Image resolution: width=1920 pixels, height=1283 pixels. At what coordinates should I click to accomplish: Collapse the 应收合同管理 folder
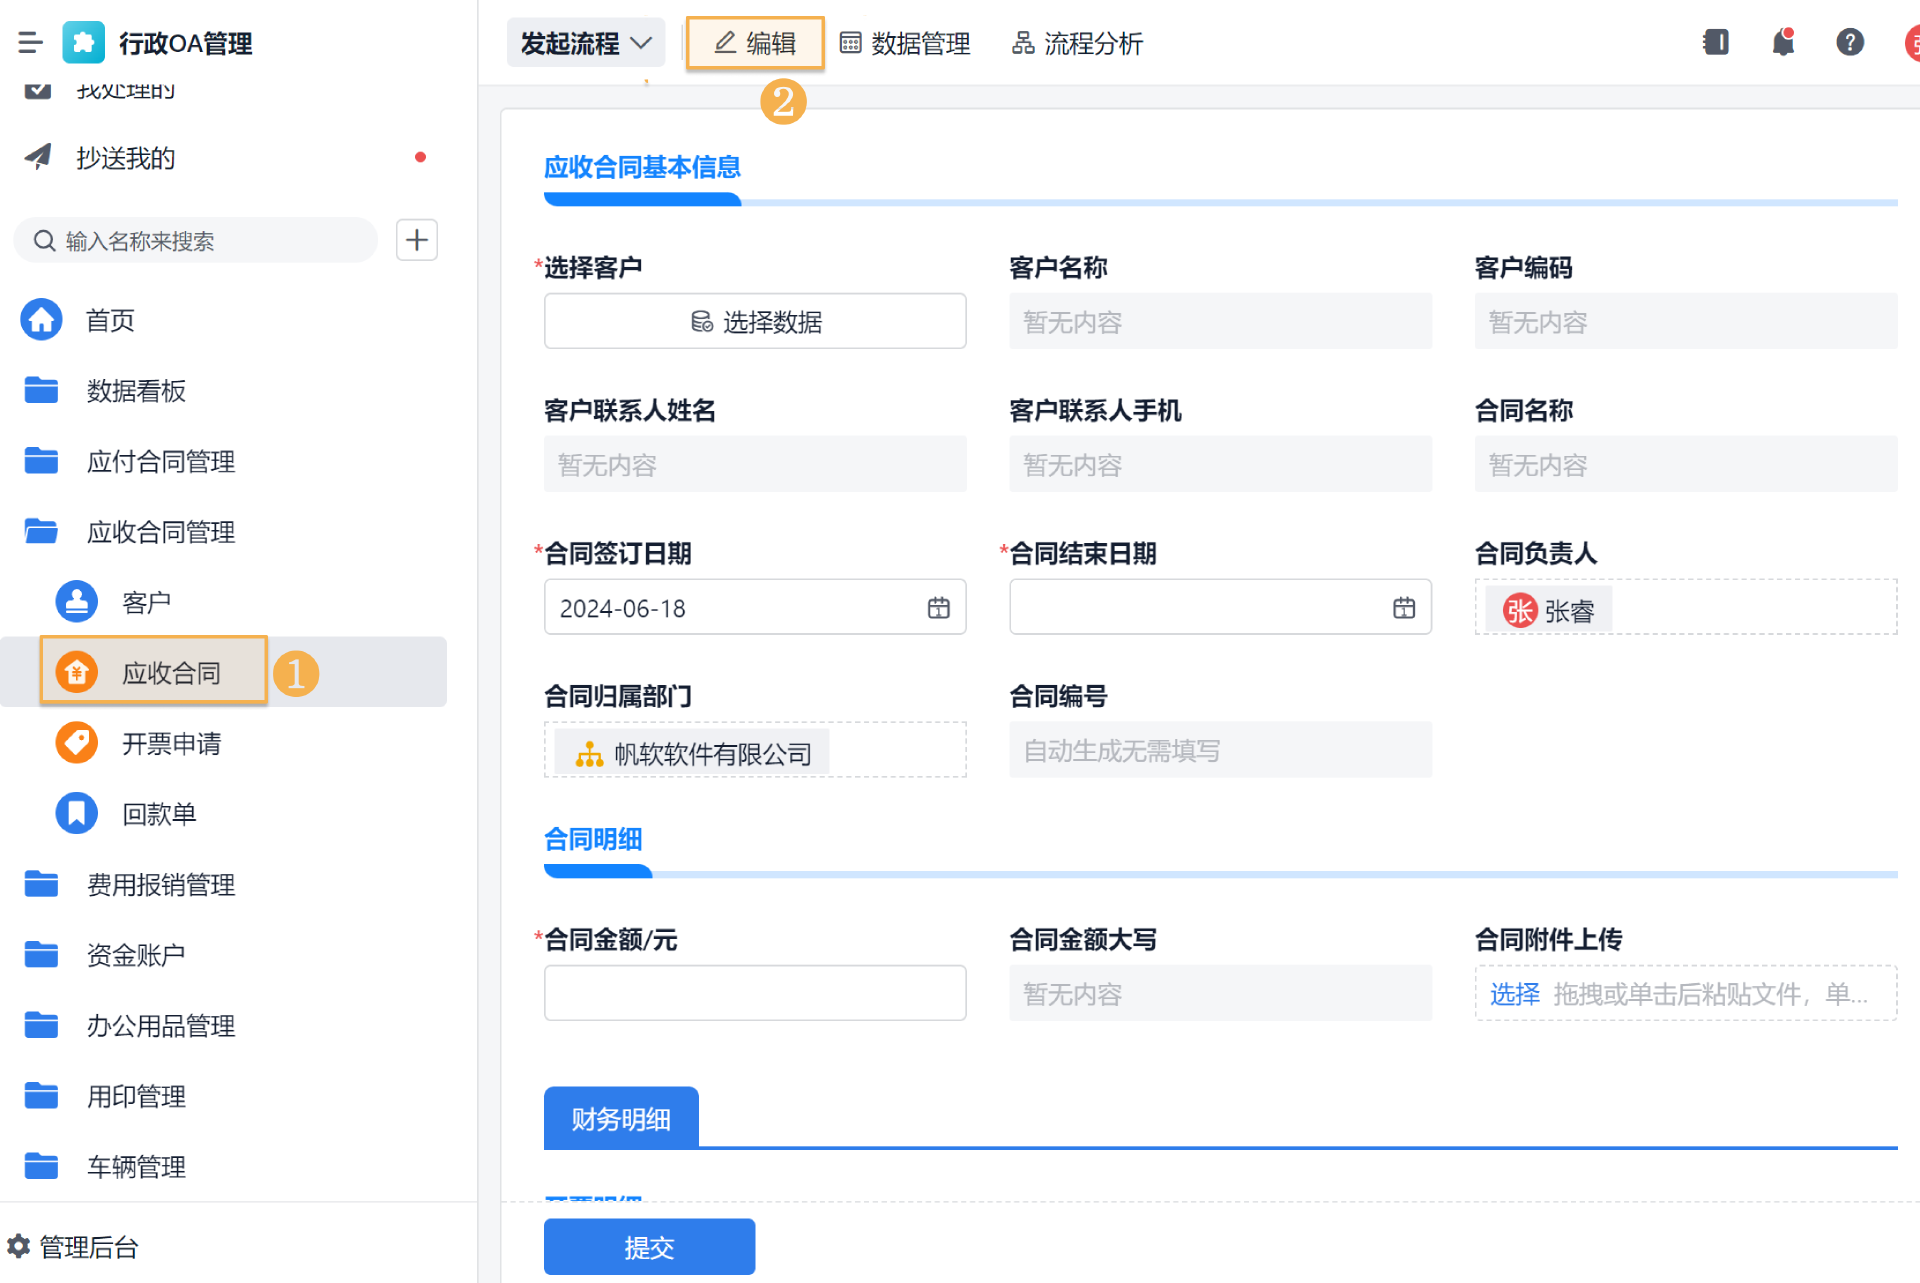(160, 532)
